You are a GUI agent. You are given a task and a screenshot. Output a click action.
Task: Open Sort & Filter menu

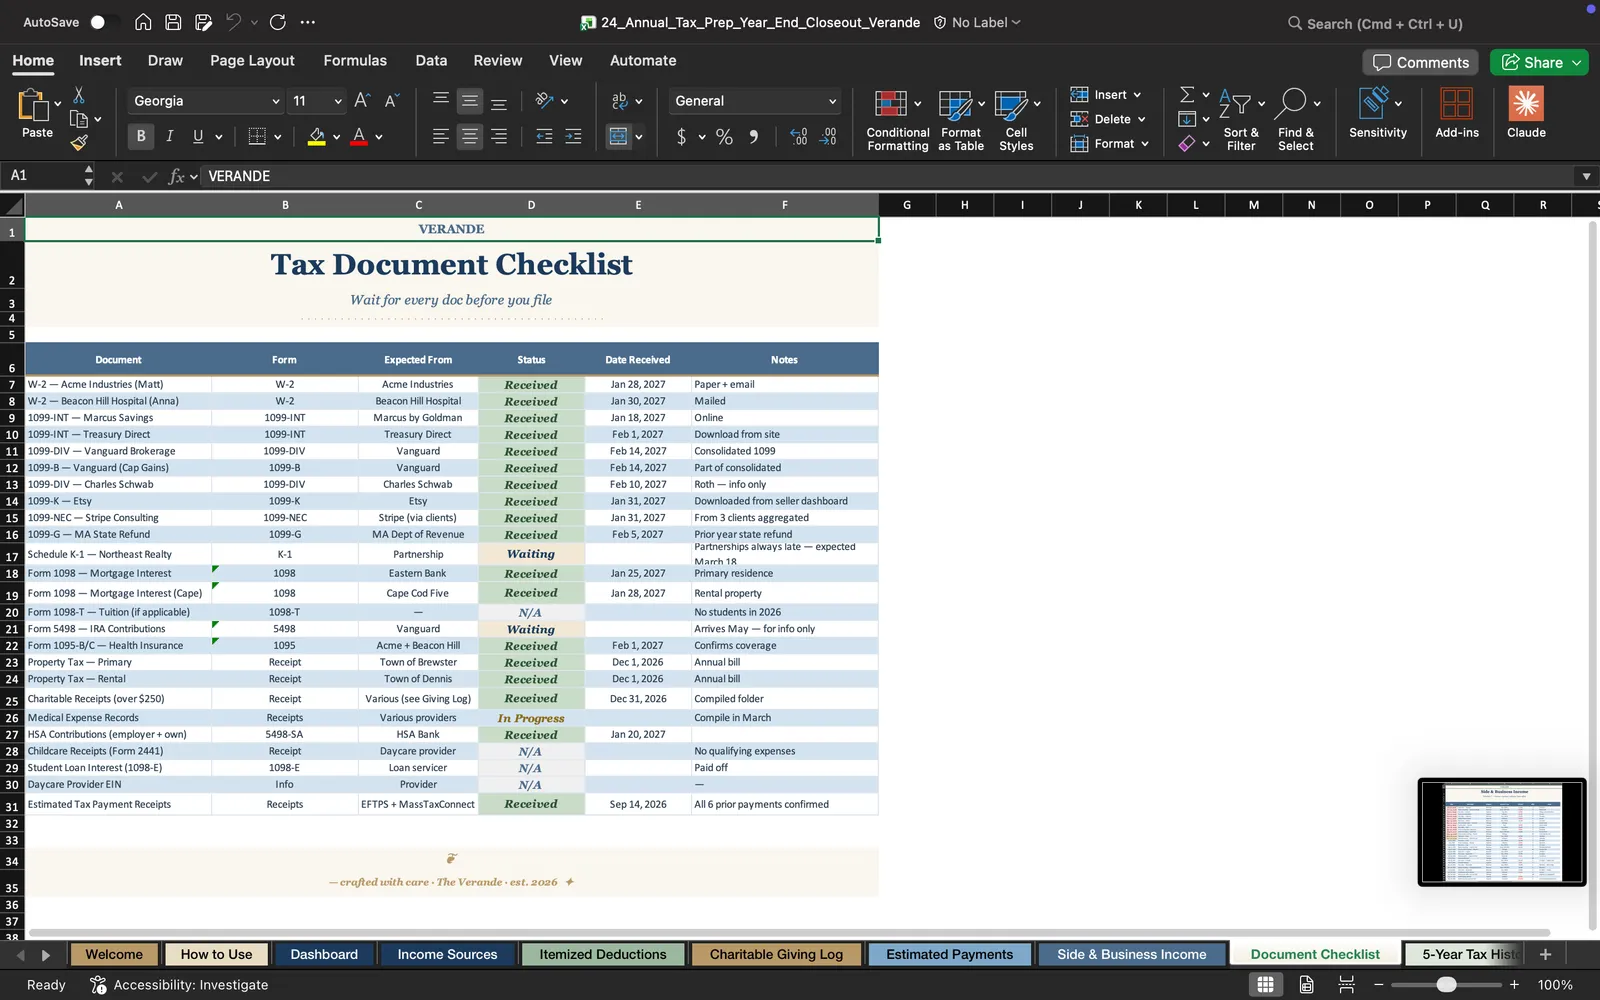[1241, 120]
